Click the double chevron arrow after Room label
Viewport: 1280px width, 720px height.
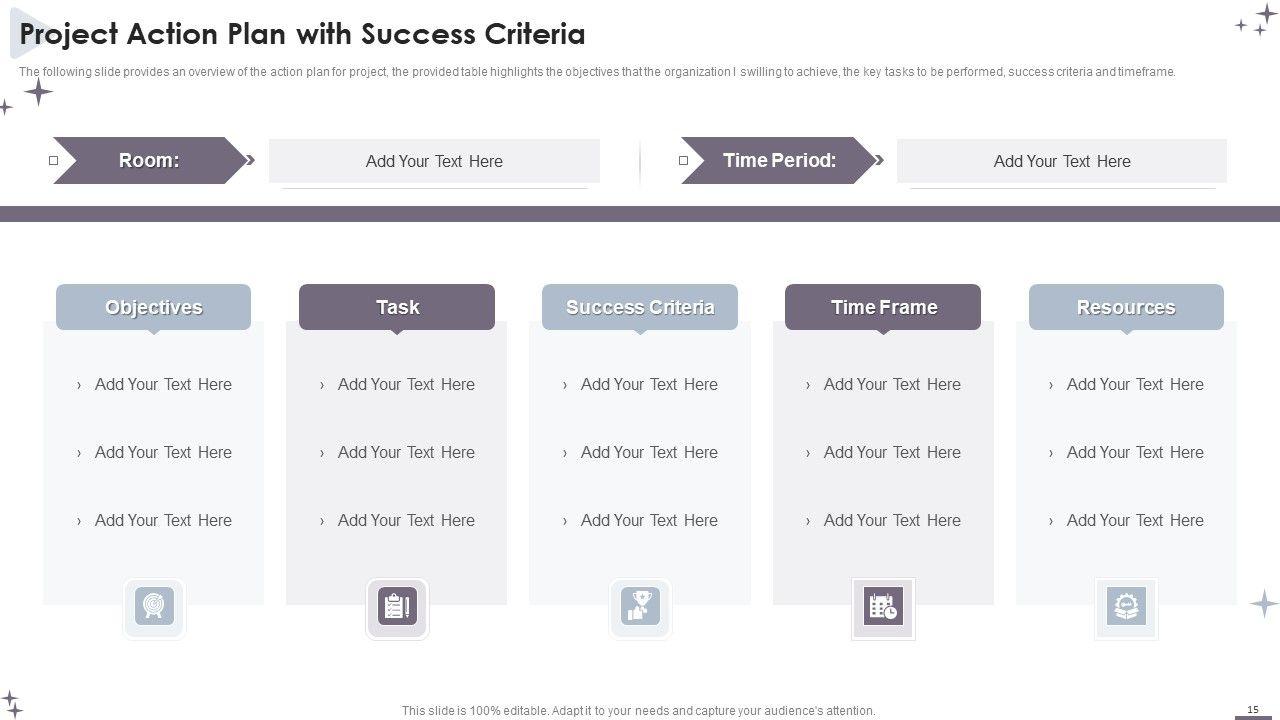coord(250,160)
